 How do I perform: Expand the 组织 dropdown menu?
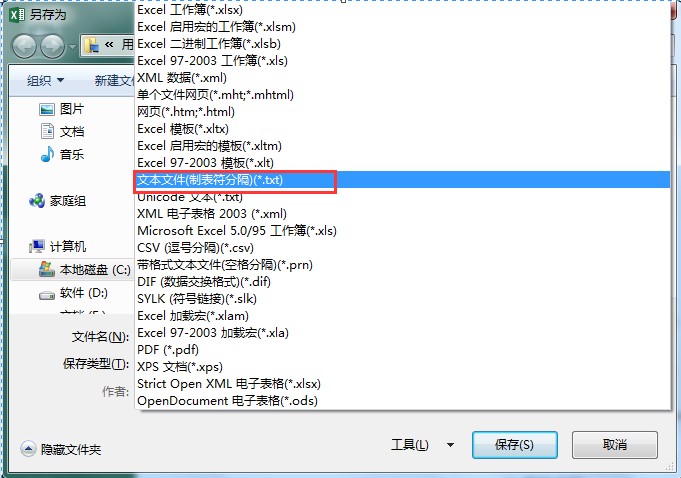45,80
